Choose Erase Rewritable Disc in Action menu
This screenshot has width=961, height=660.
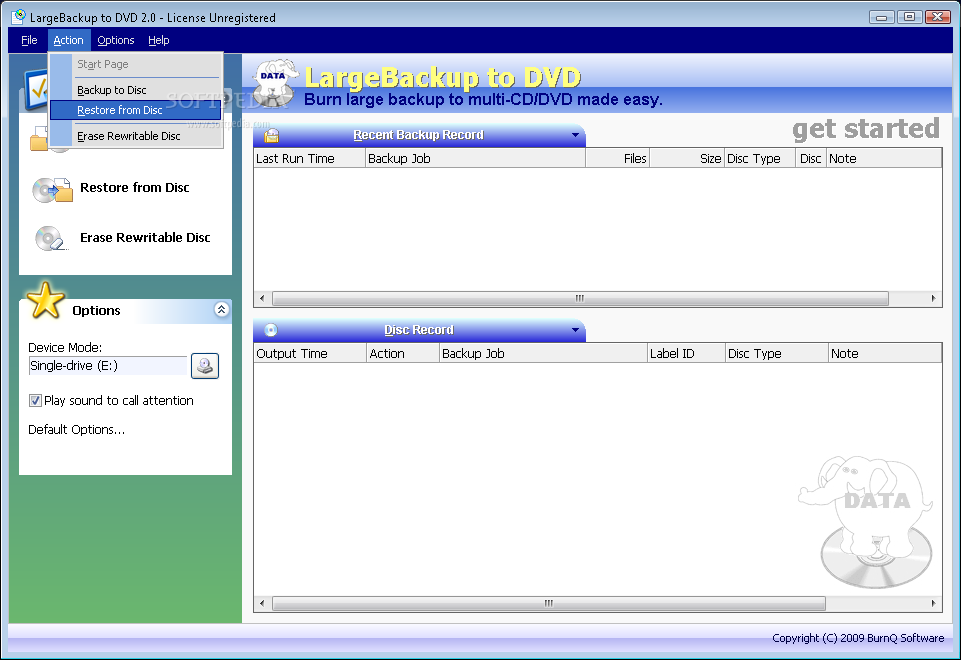135,136
